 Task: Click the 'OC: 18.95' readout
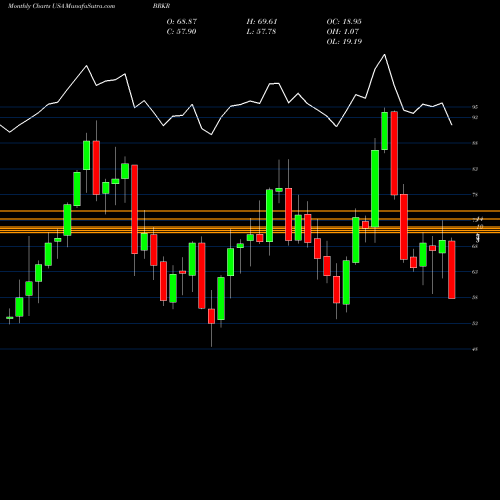(344, 22)
